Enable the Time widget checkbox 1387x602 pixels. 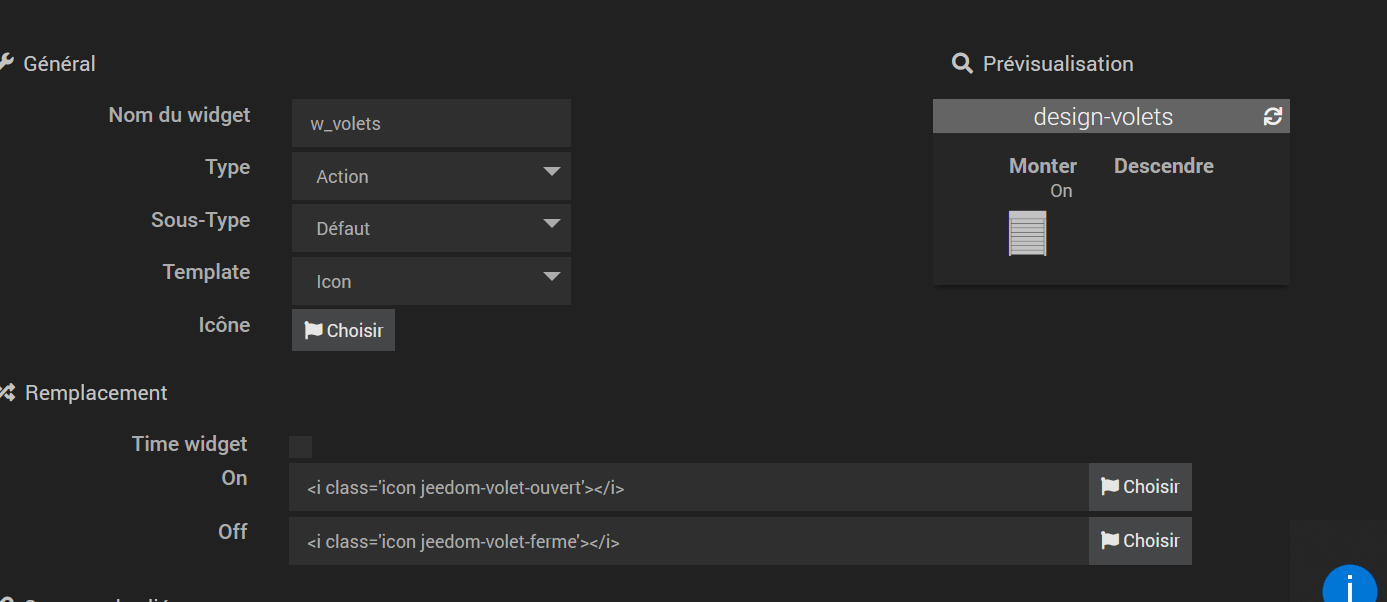(300, 447)
